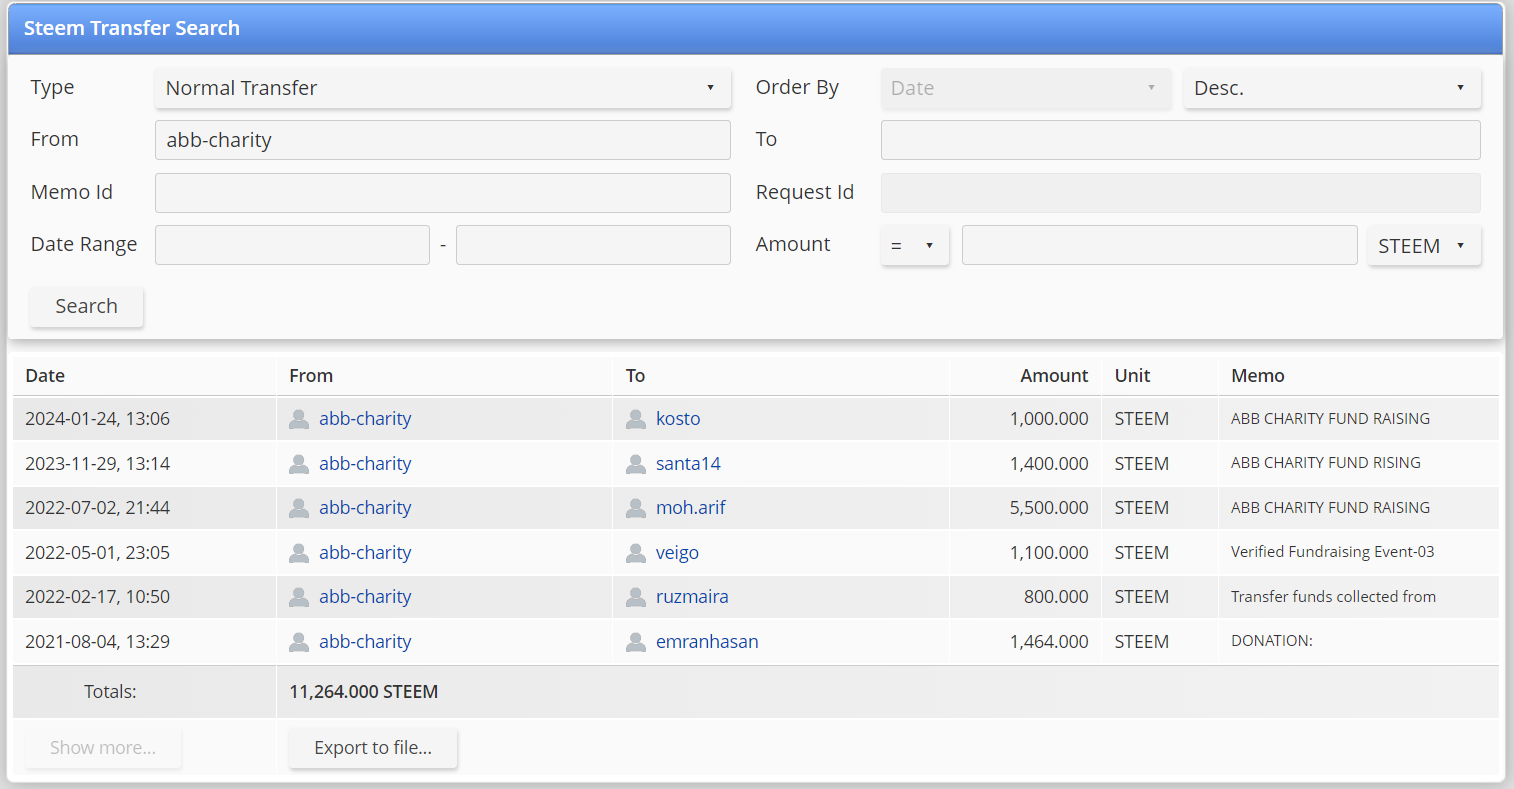Click the user avatar icon beside santa14

click(636, 464)
